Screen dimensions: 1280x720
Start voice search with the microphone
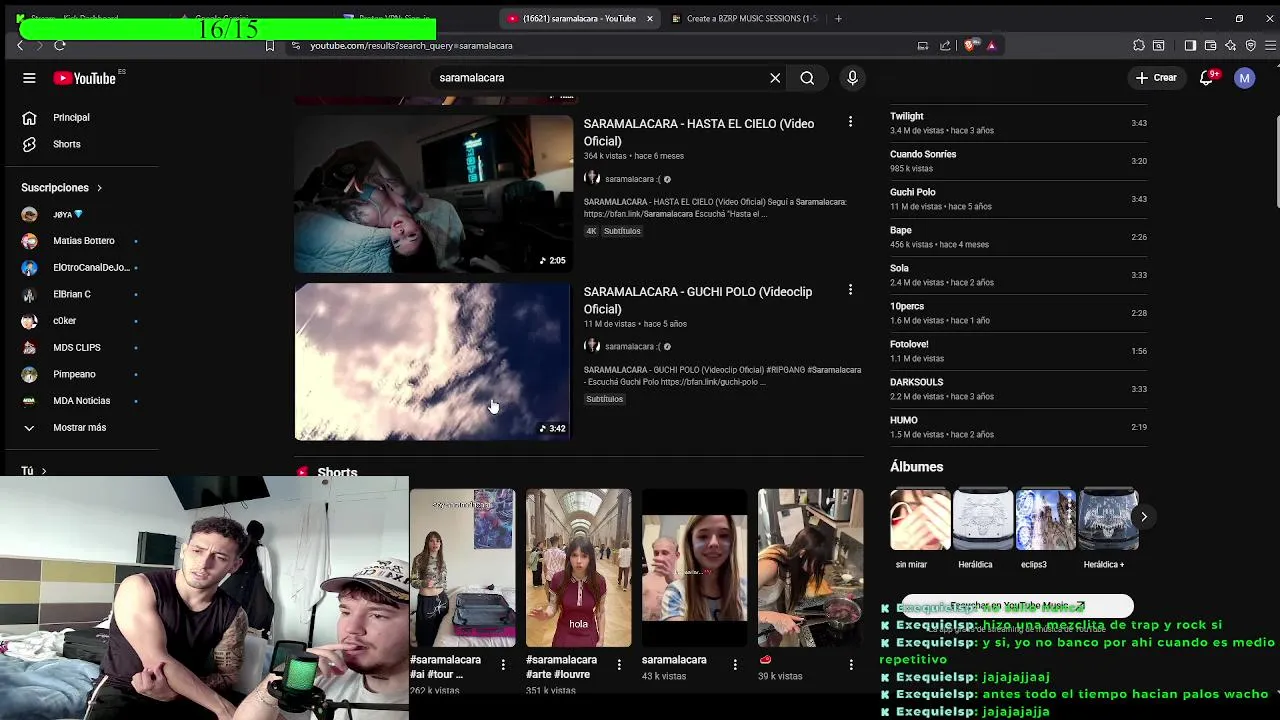pos(852,78)
